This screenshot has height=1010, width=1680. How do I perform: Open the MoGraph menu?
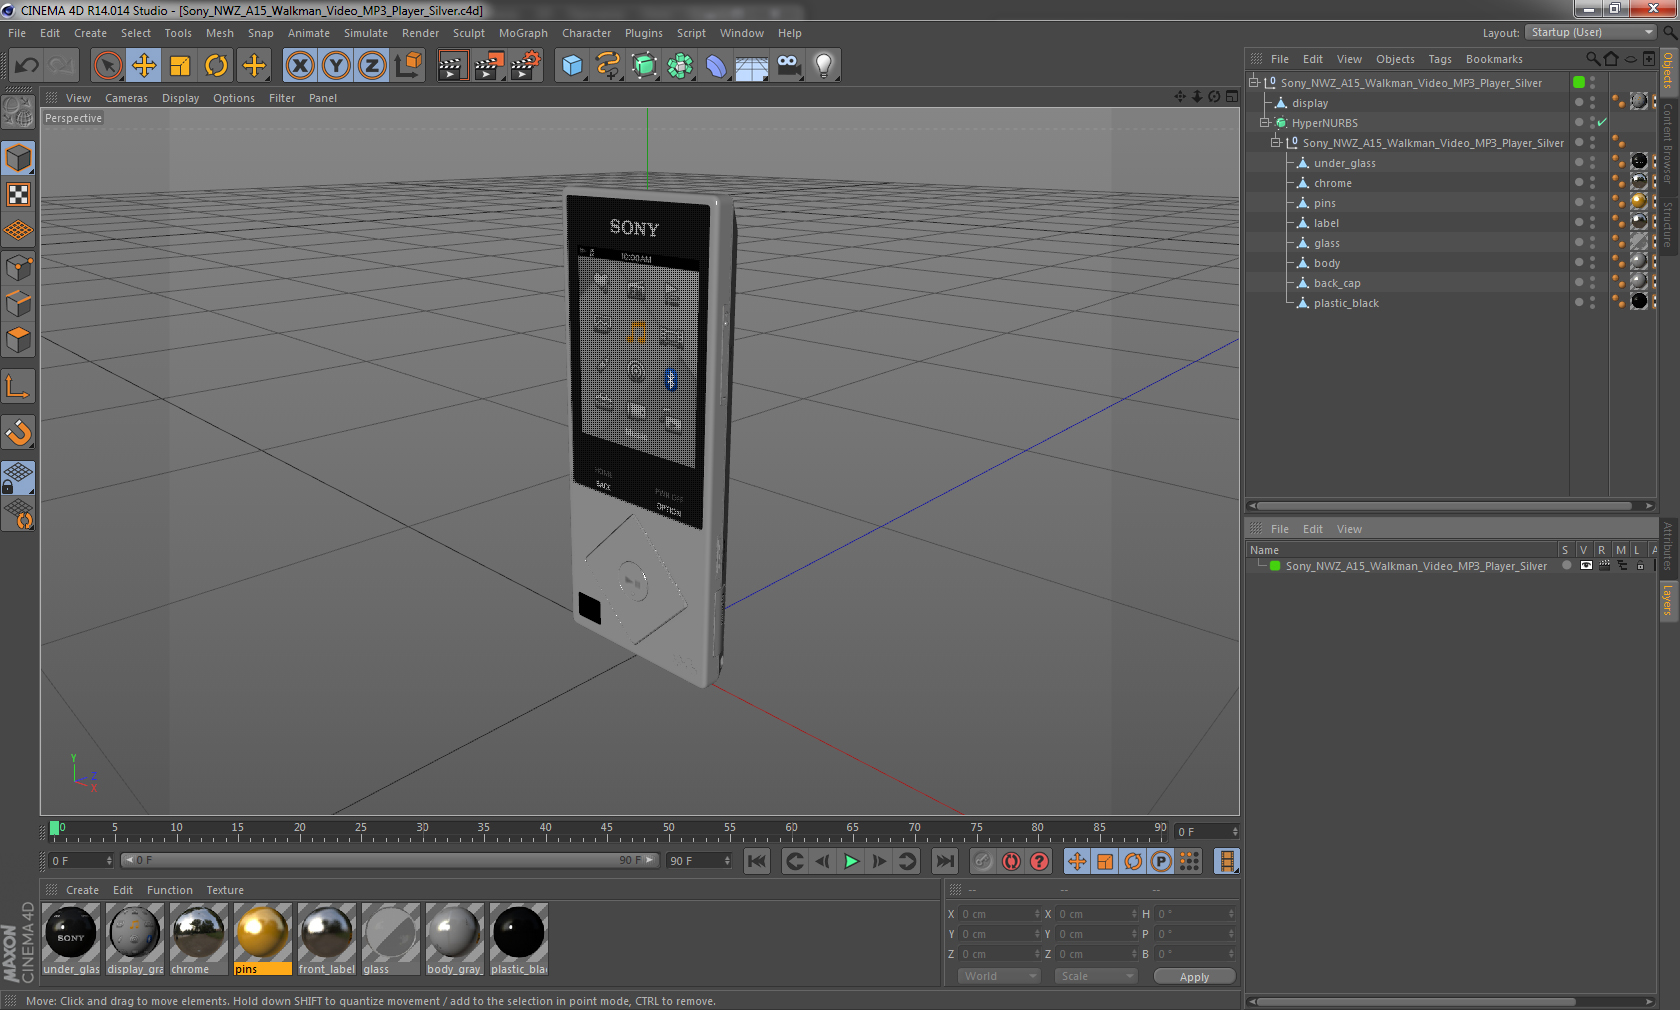point(523,33)
